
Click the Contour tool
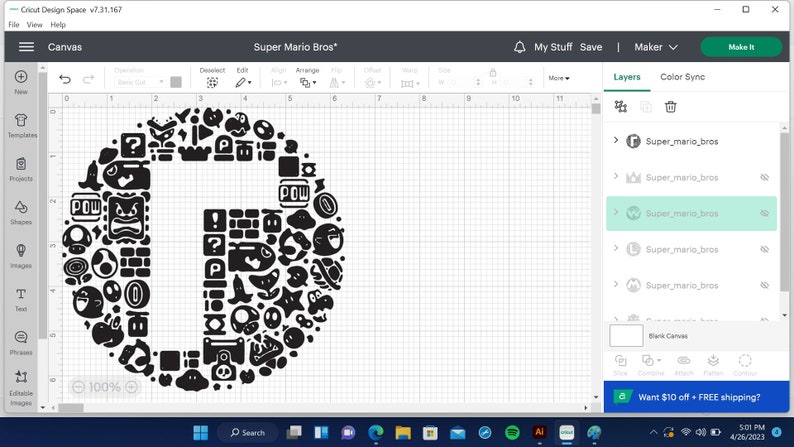click(x=745, y=364)
